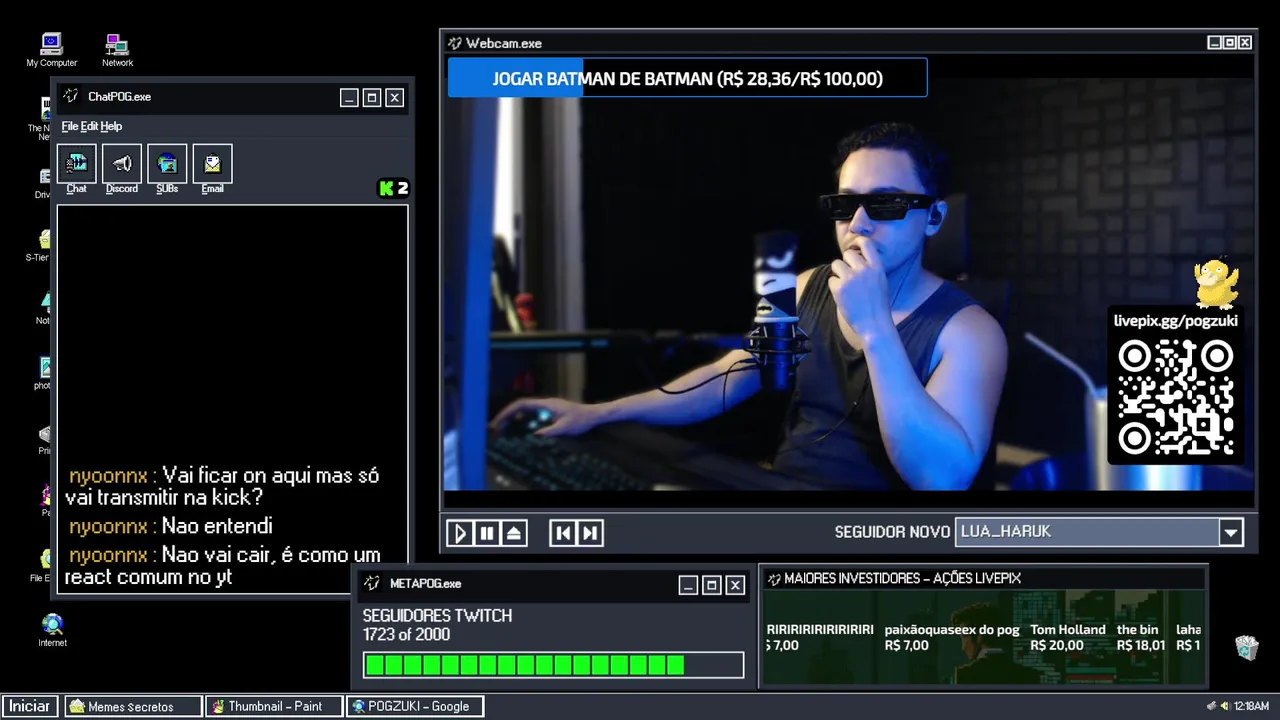Switch to Thumbnail - Paint taskbar item
The height and width of the screenshot is (720, 1280).
pyautogui.click(x=274, y=706)
